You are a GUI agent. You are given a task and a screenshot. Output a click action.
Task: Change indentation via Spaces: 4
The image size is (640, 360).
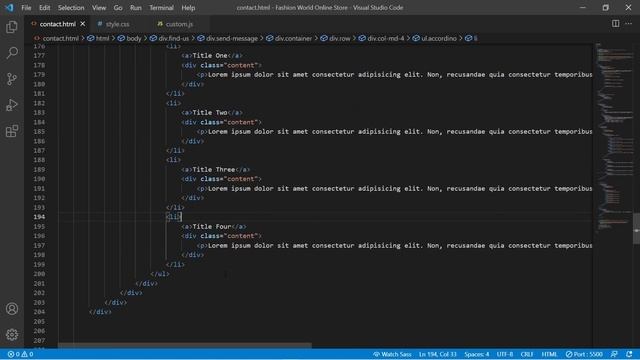(x=476, y=354)
